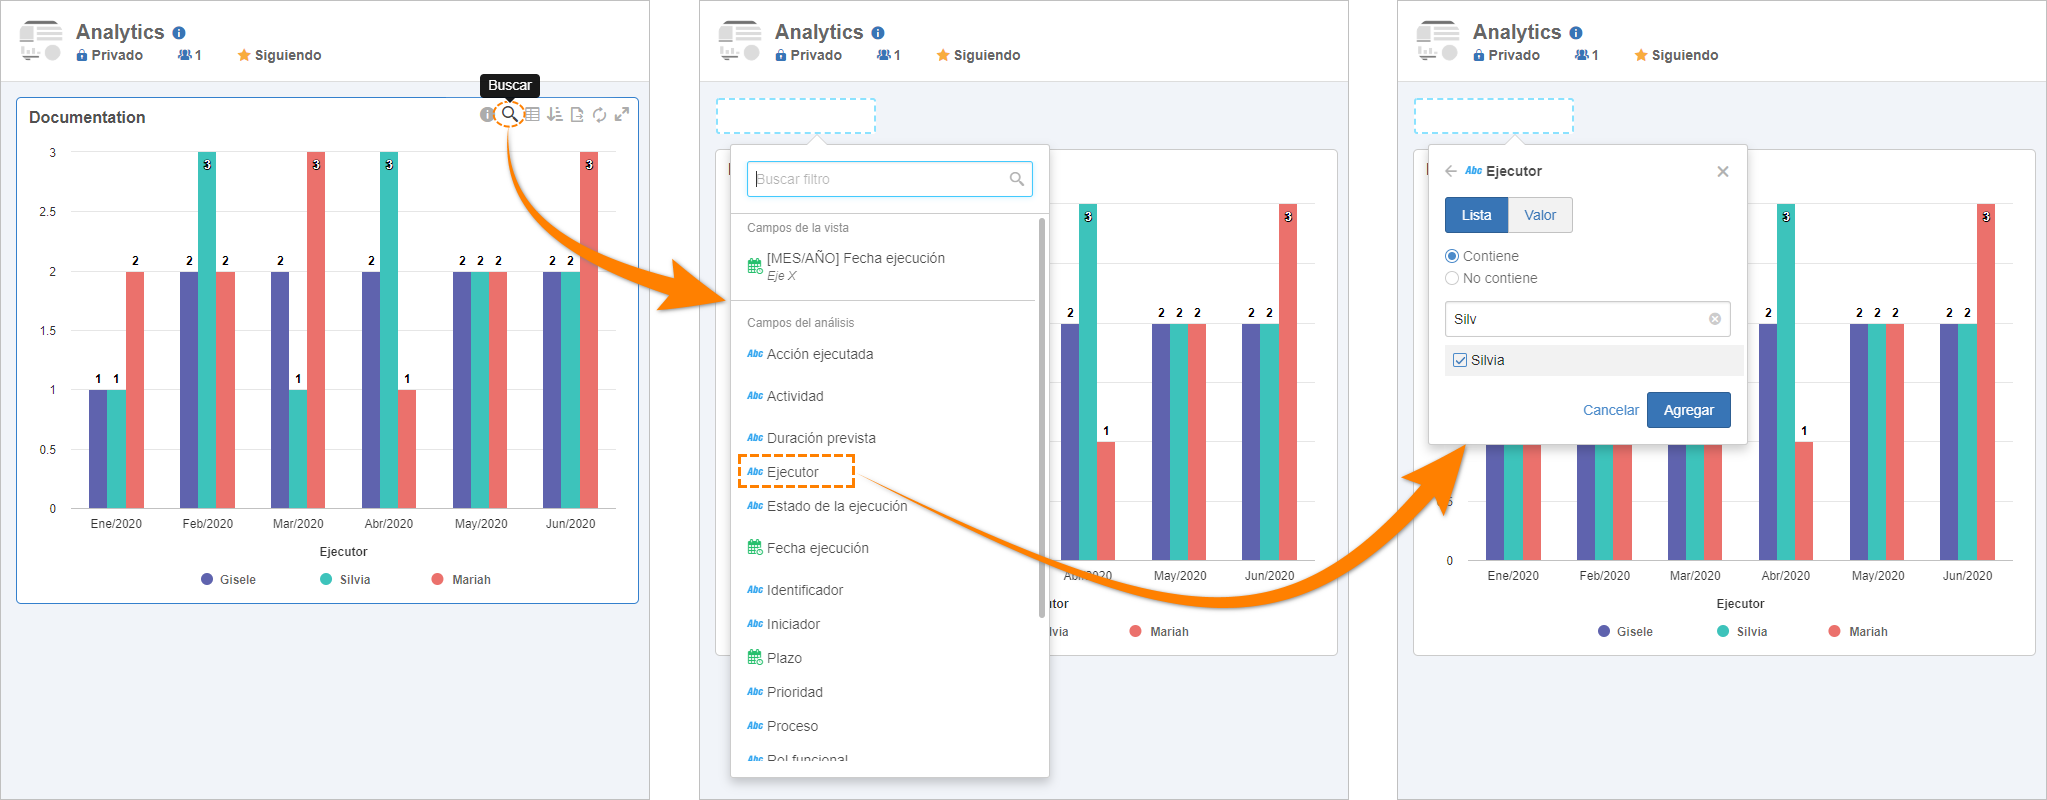Clear the Silv search text with x icon
The height and width of the screenshot is (800, 2047).
(x=1715, y=319)
